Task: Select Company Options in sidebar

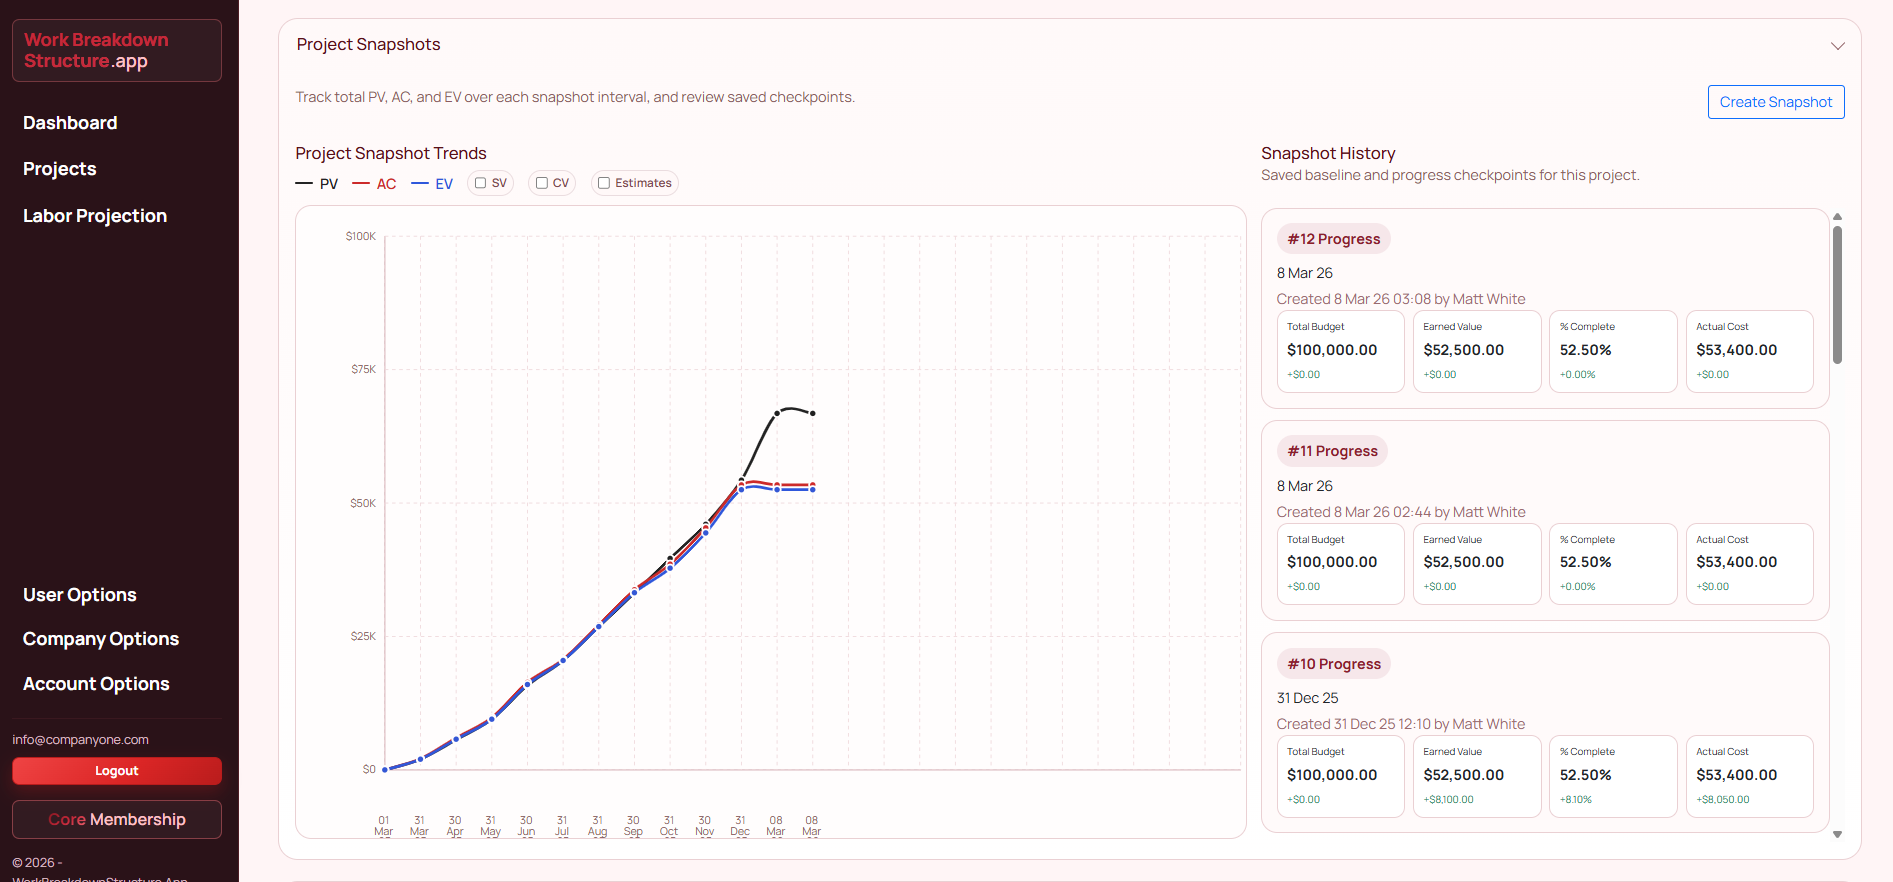Action: (101, 639)
